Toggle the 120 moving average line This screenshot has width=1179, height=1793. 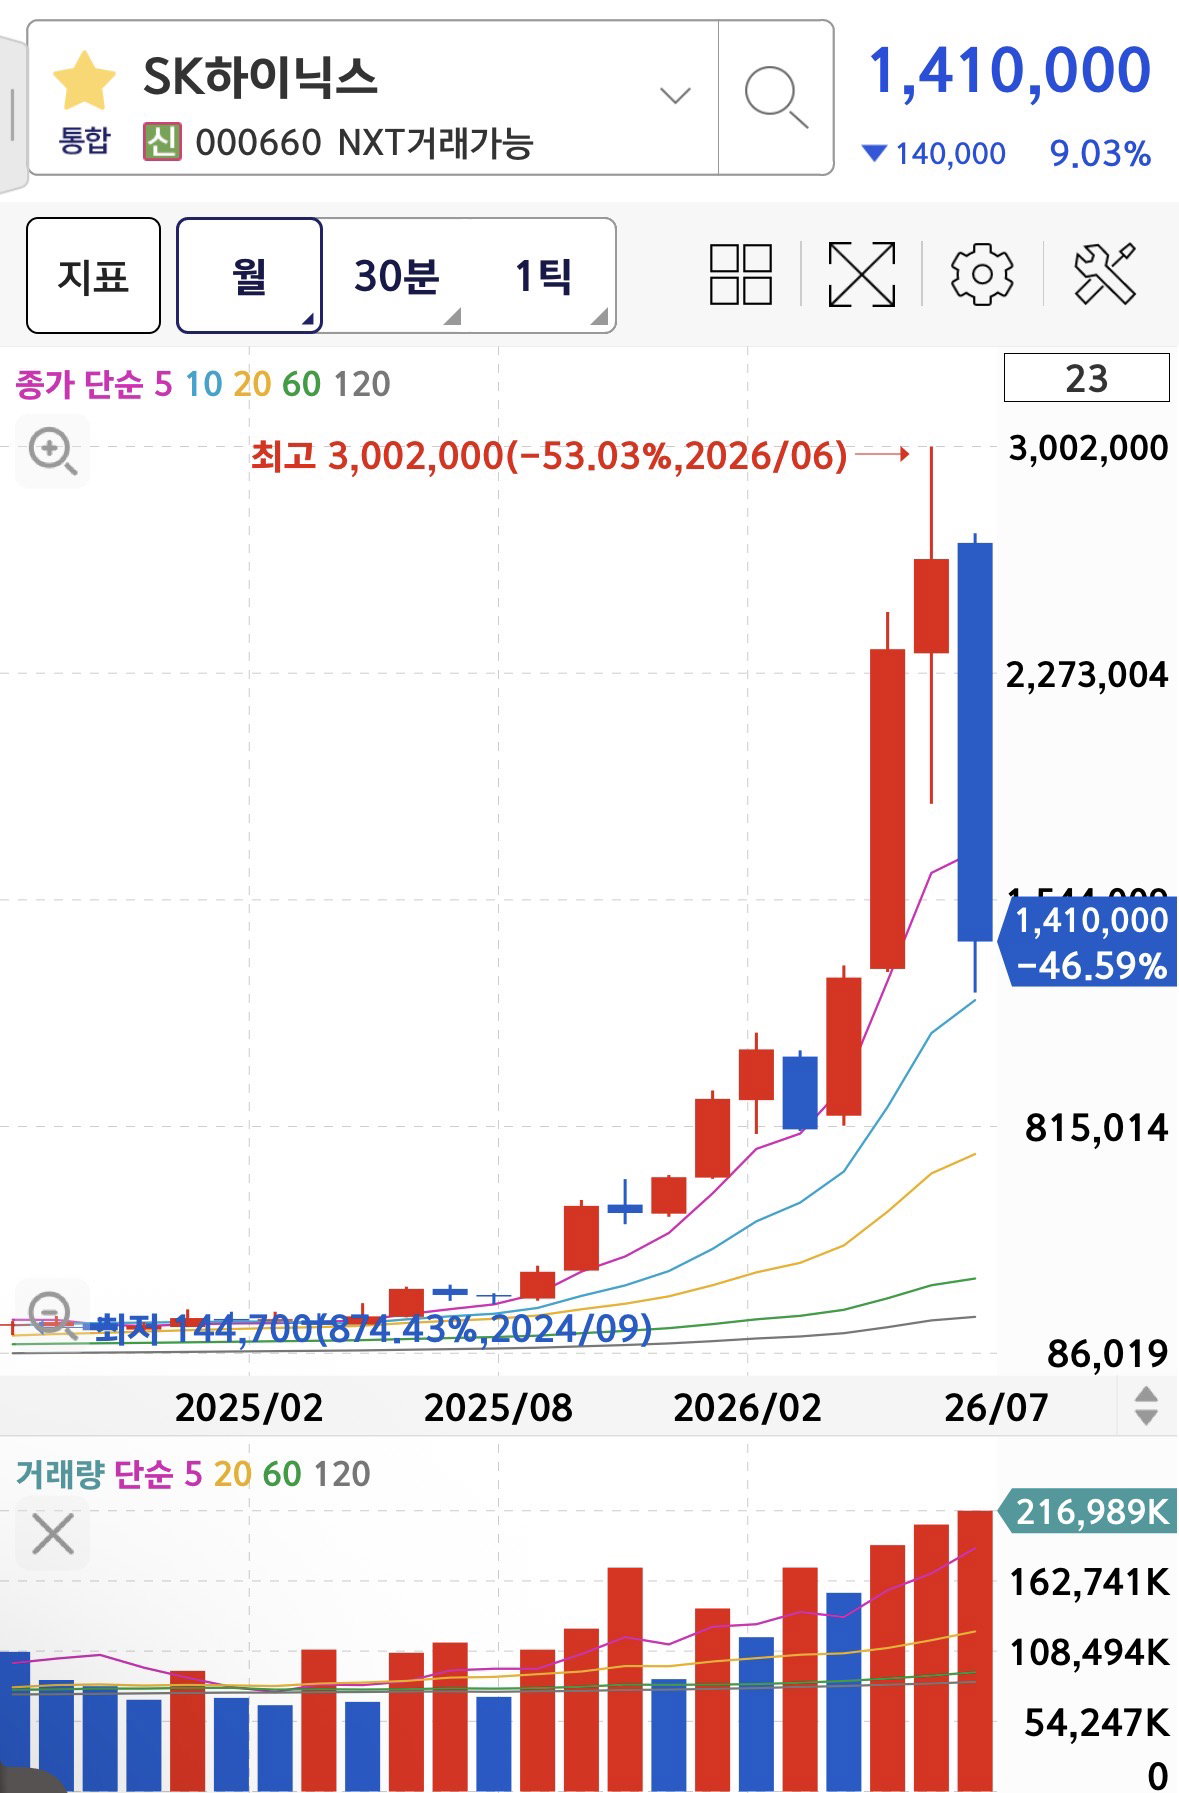[361, 384]
